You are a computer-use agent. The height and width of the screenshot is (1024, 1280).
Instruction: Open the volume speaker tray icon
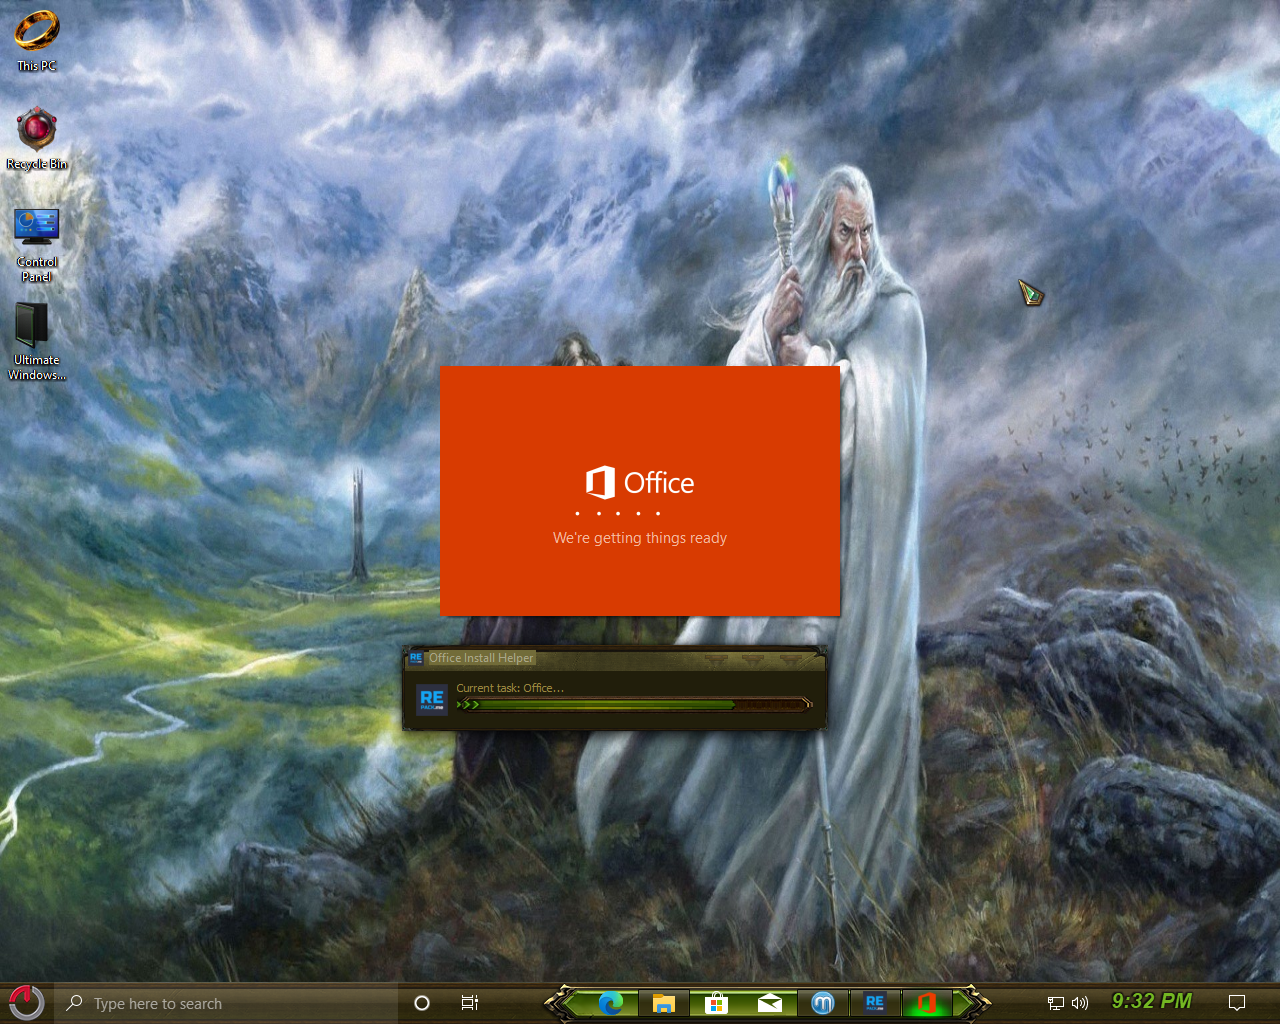pos(1080,1003)
